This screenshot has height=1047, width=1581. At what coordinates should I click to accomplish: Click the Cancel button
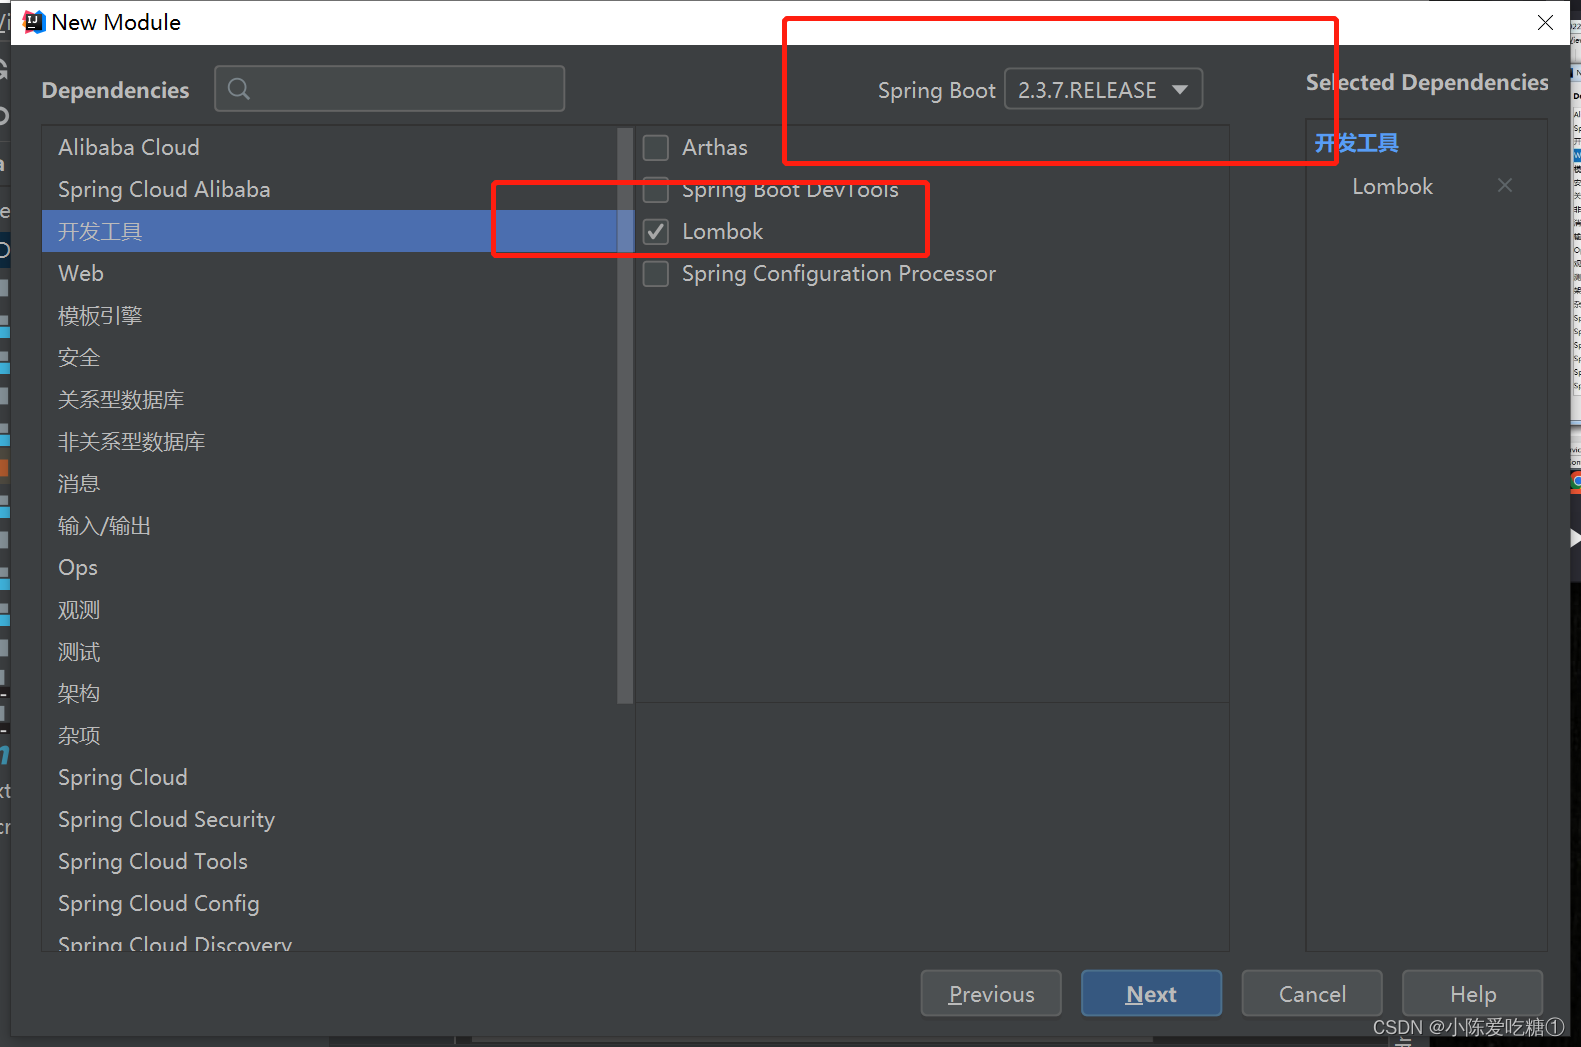click(x=1312, y=994)
